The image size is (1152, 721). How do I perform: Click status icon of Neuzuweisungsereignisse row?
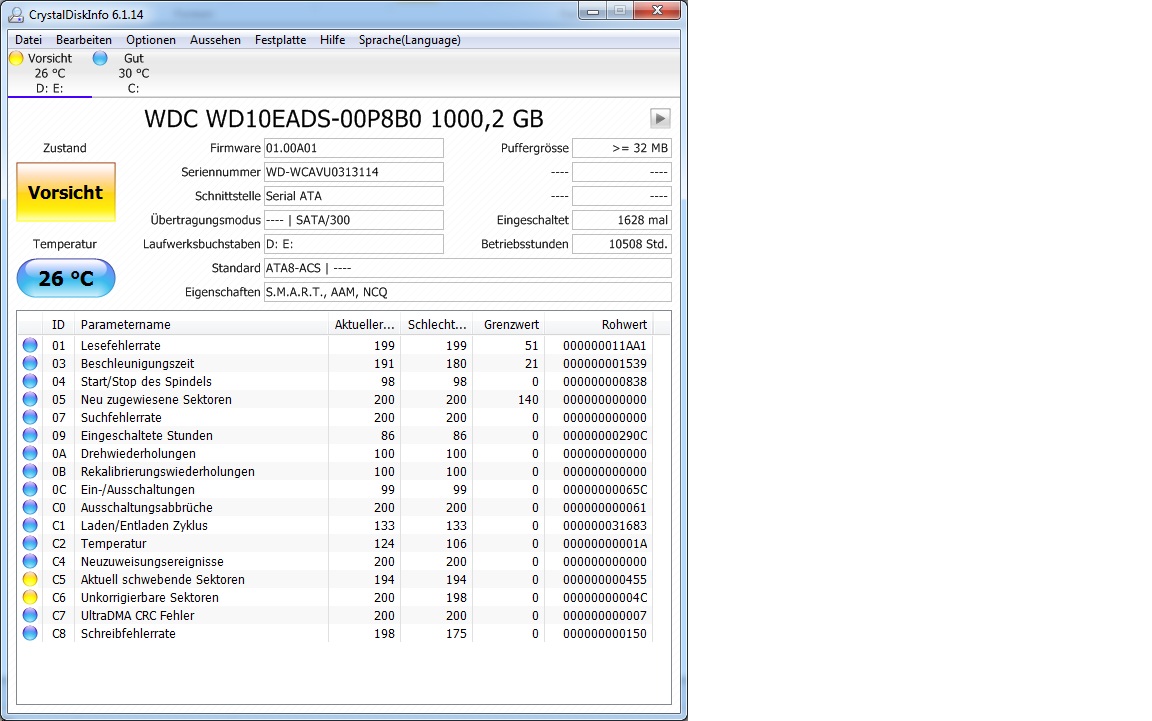pos(29,561)
